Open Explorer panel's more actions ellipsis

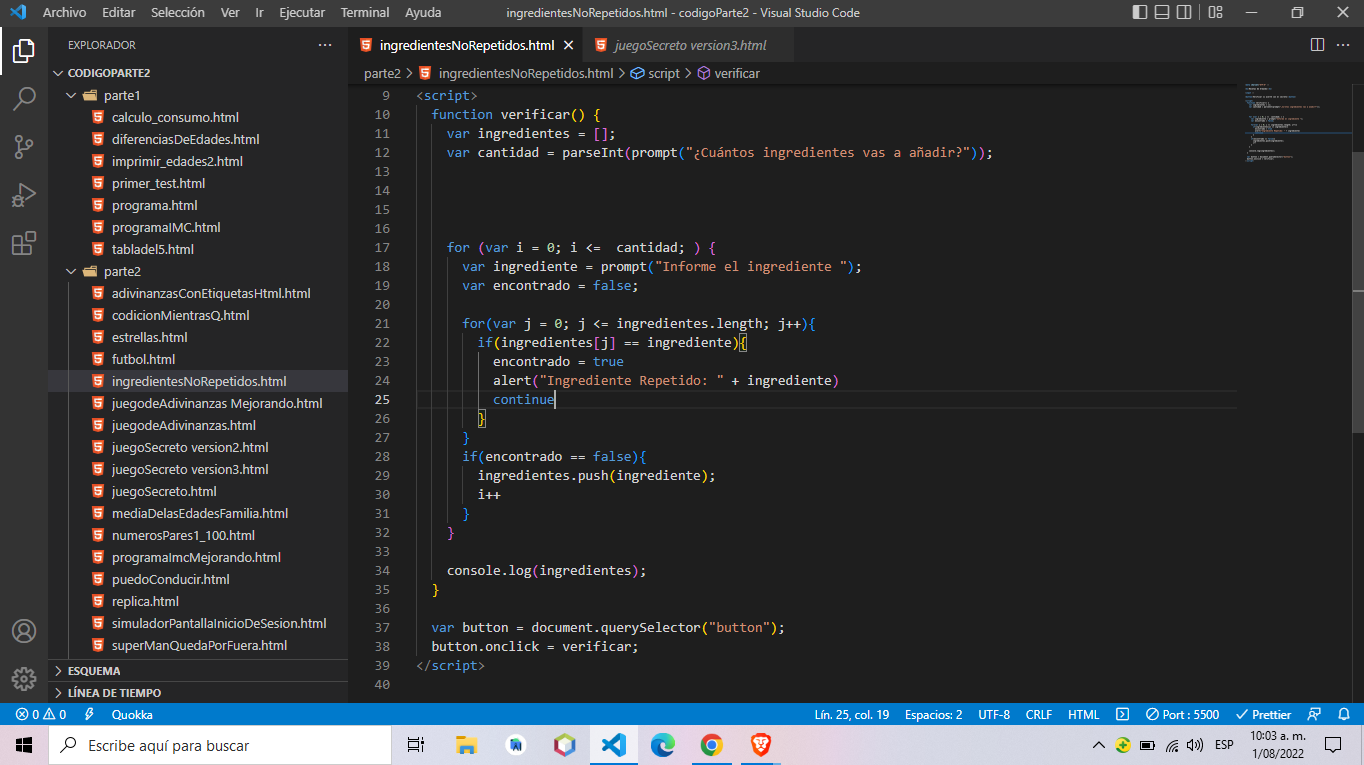point(325,45)
